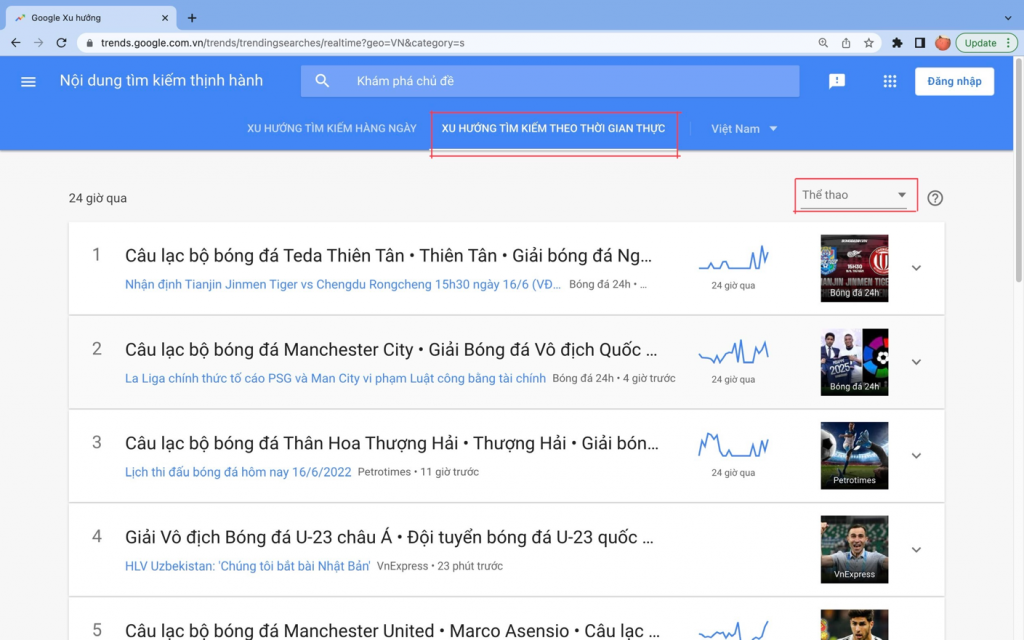Open the Google apps grid
The width and height of the screenshot is (1024, 640).
click(889, 81)
